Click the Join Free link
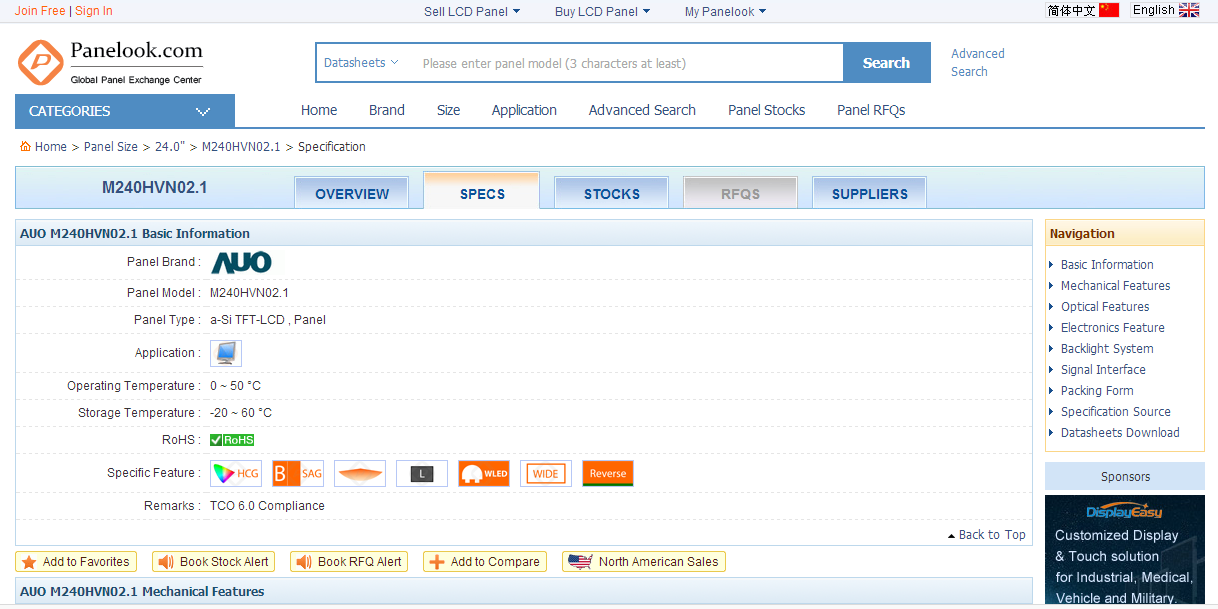Screen dimensions: 1218x609 point(40,11)
